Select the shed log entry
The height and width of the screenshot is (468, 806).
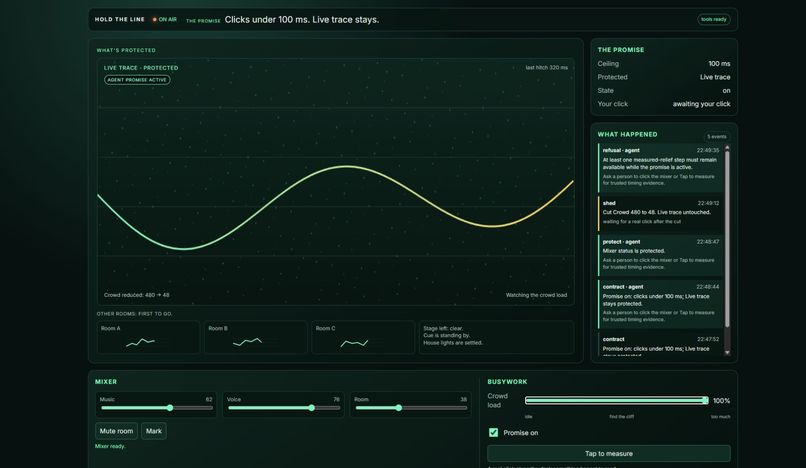661,212
